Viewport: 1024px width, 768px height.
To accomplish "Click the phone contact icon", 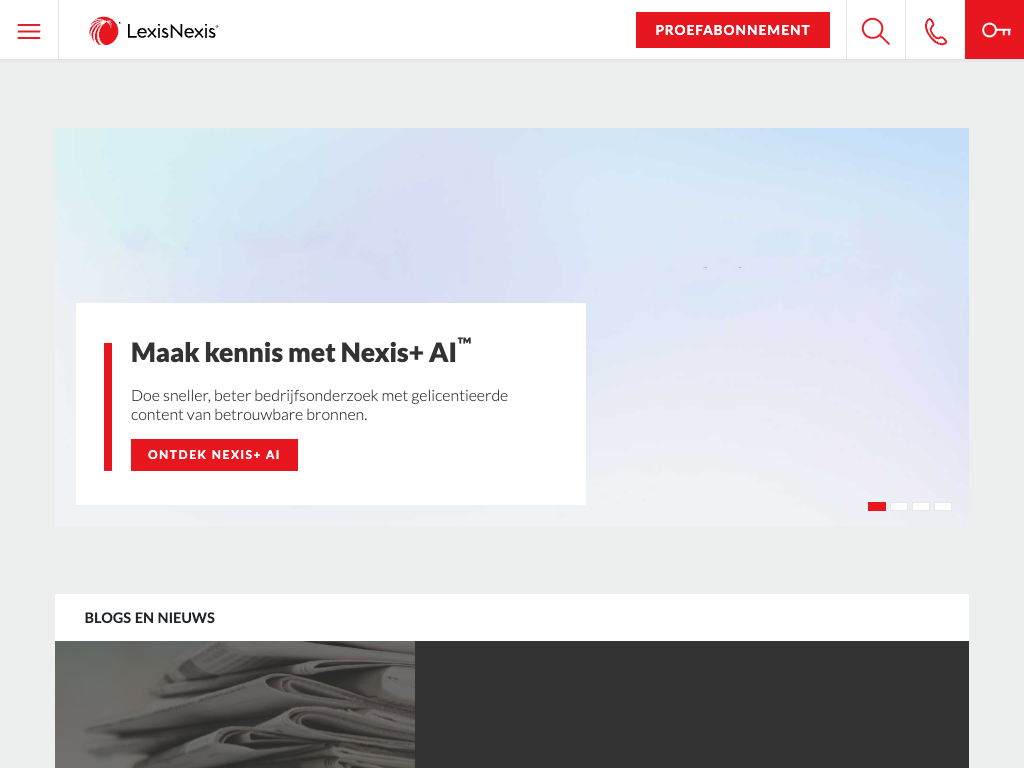I will pyautogui.click(x=935, y=31).
